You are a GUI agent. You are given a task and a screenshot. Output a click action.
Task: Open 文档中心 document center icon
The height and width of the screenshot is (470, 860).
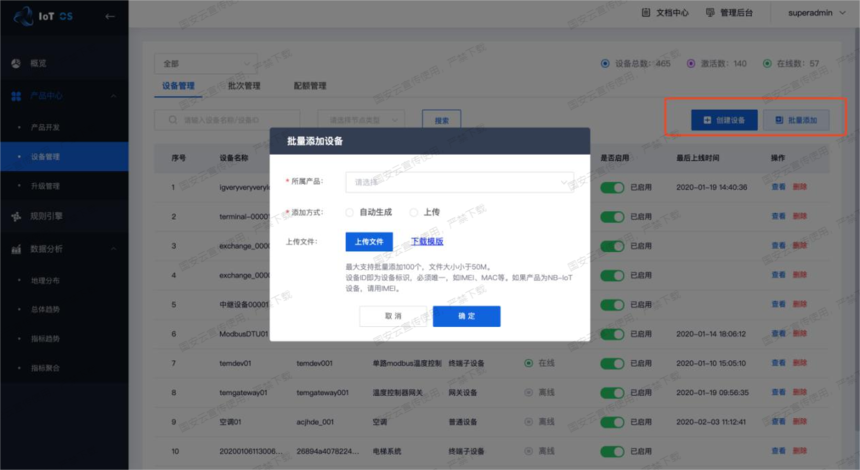click(646, 12)
